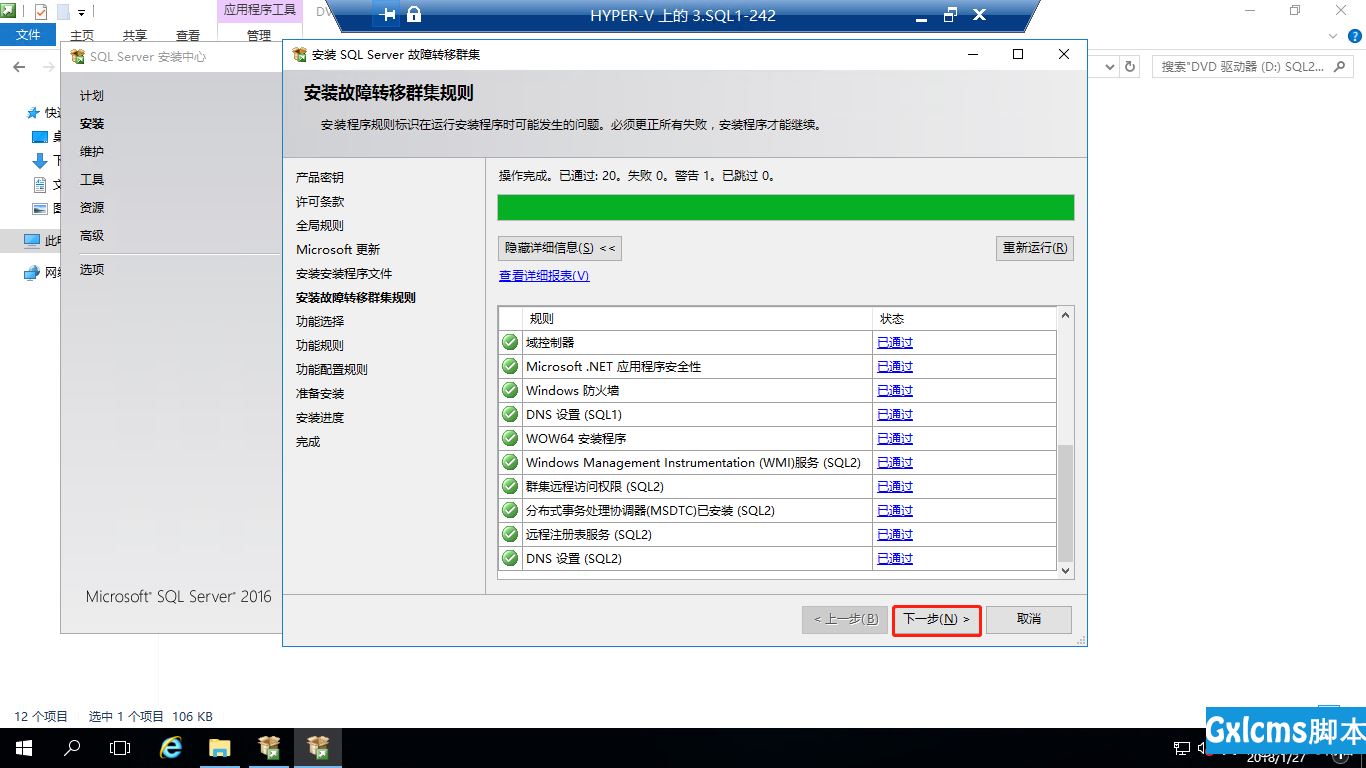
Task: Click the check icon beside Windows 防火墙
Action: [510, 390]
